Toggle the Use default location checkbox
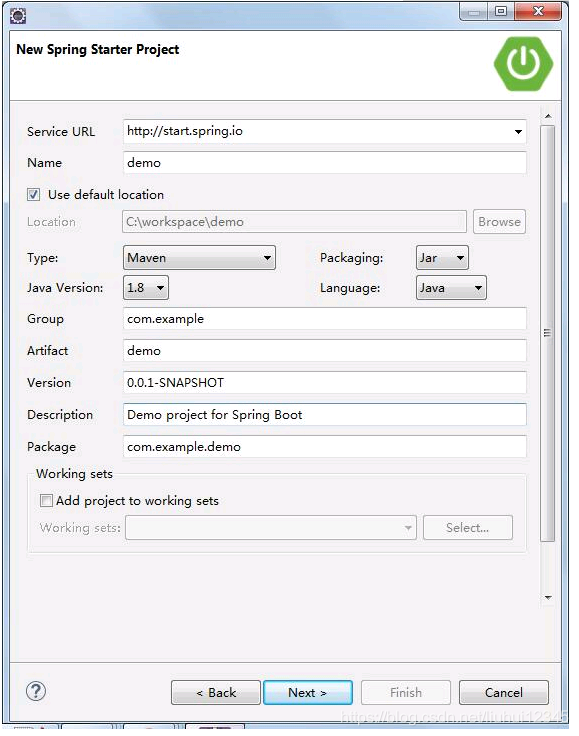579x736 pixels. tap(33, 194)
